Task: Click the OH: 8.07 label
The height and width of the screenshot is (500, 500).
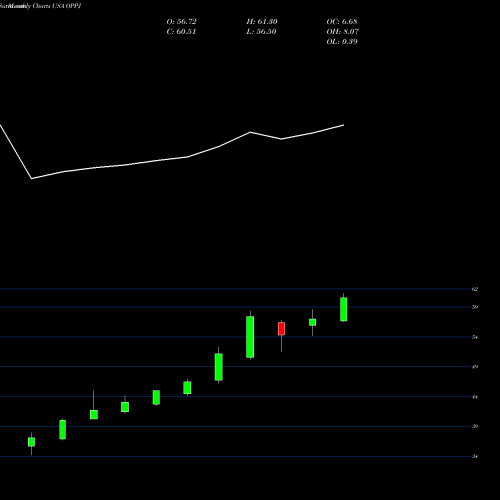Action: 343,32
